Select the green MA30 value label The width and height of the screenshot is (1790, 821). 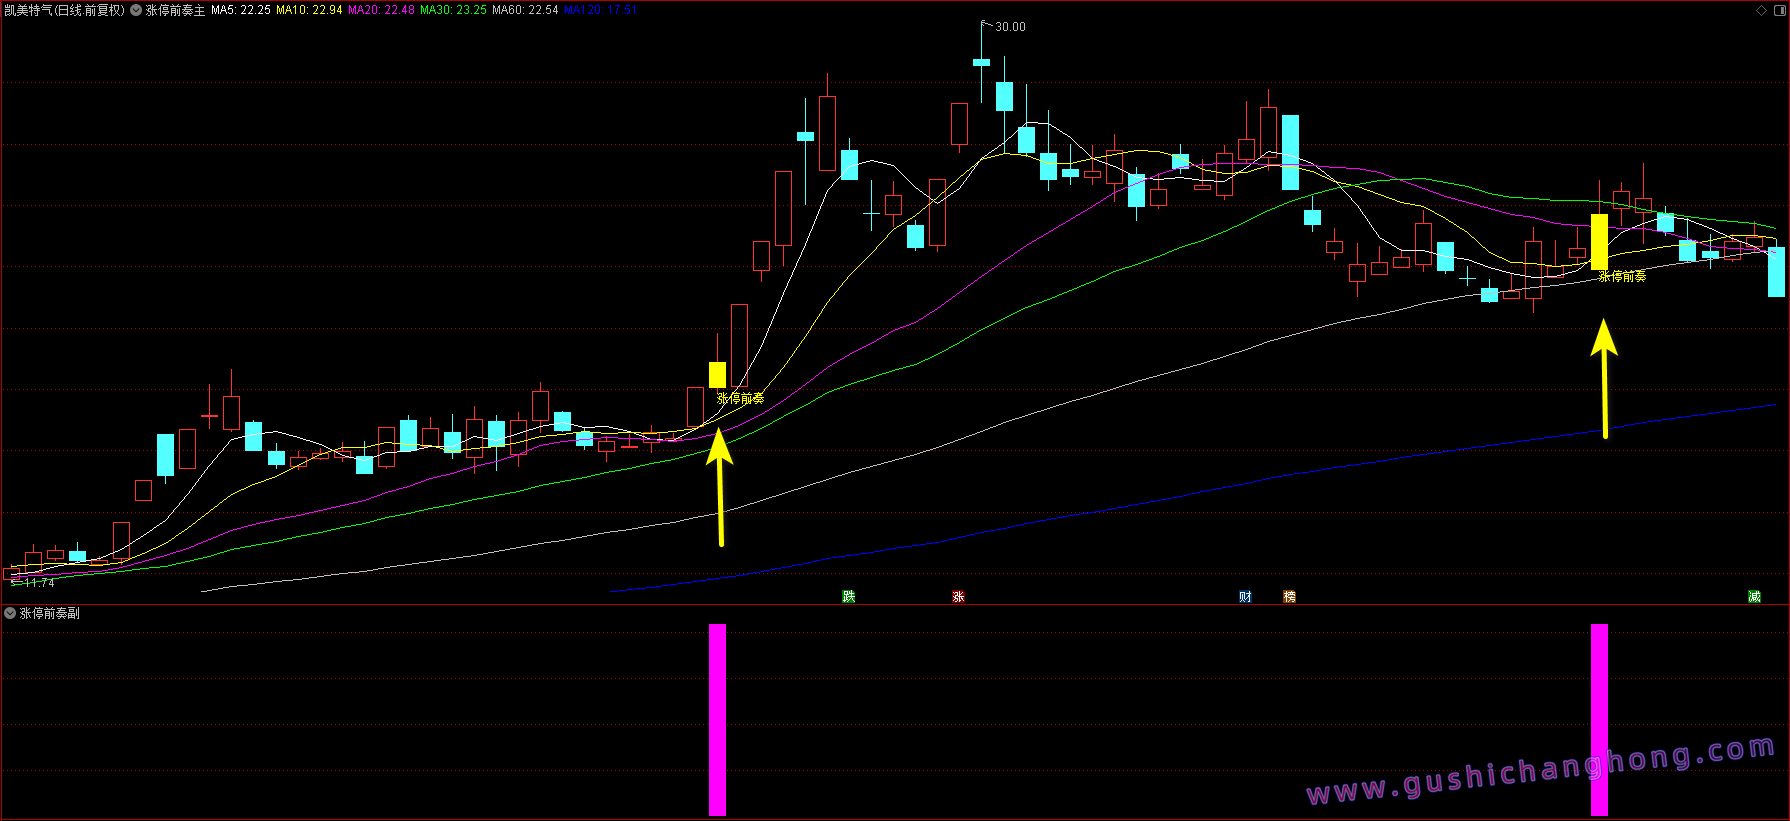click(453, 10)
